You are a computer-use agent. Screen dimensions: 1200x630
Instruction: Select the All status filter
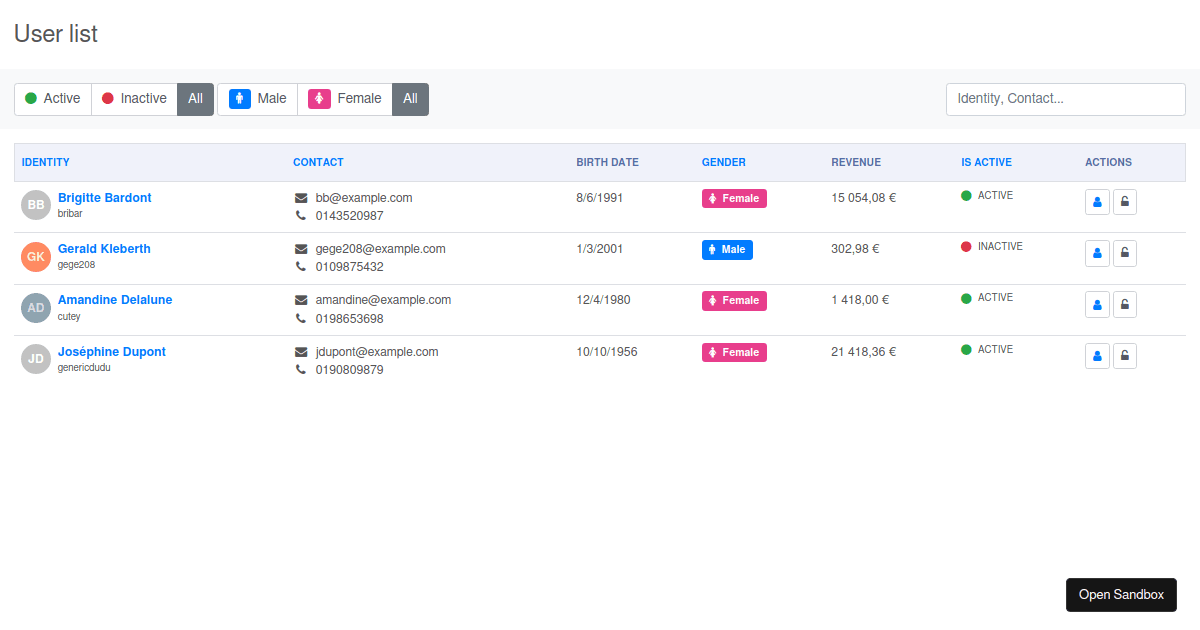(x=195, y=98)
